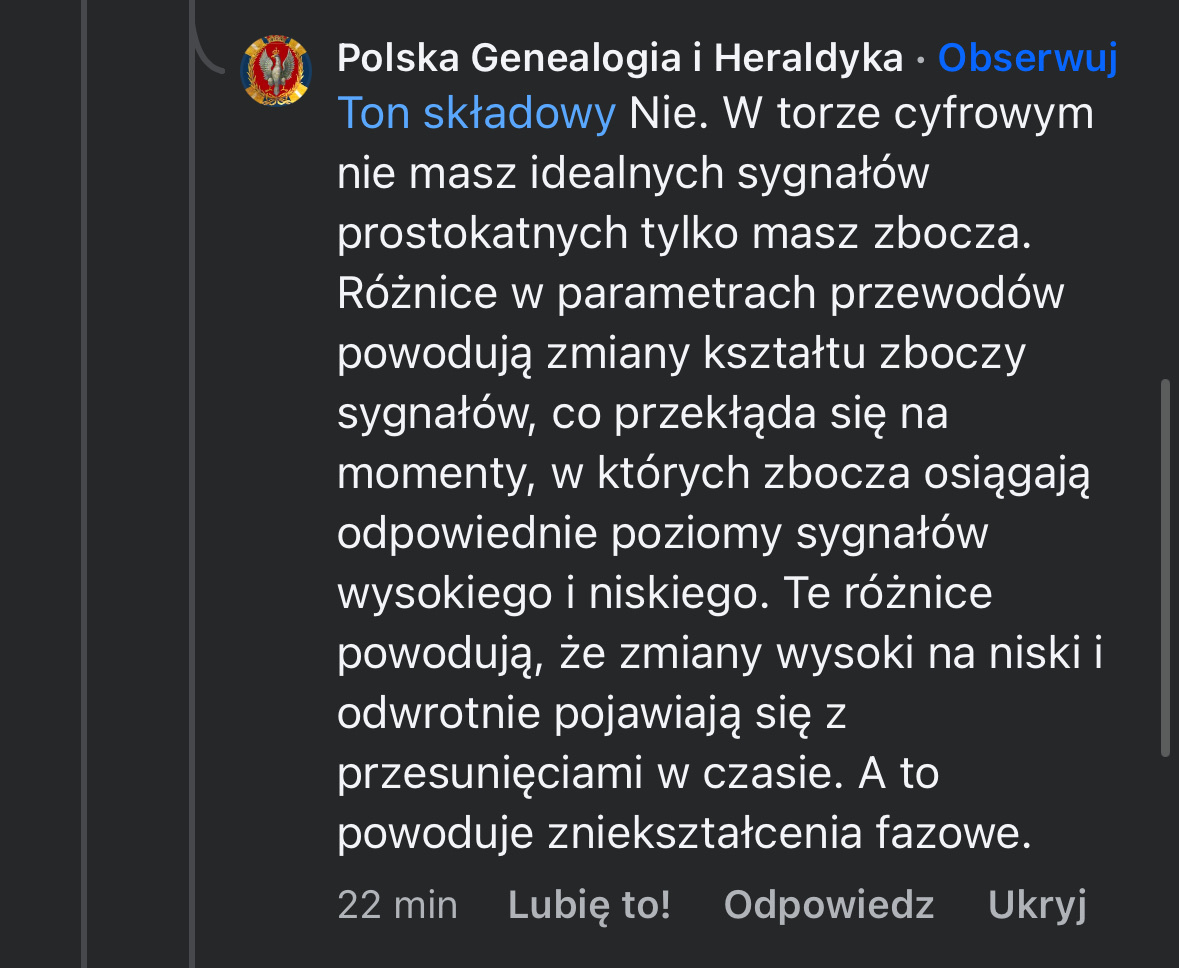Reply to the comment using Odpowiedz
The image size is (1179, 968).
[829, 905]
